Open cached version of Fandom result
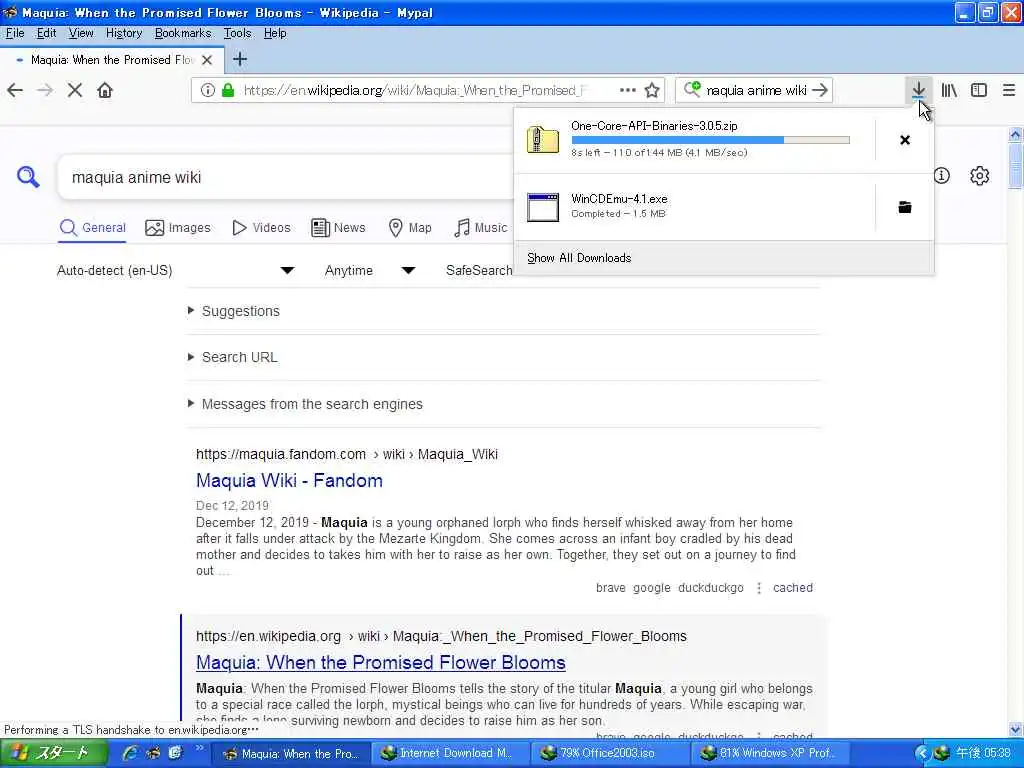 click(x=793, y=588)
